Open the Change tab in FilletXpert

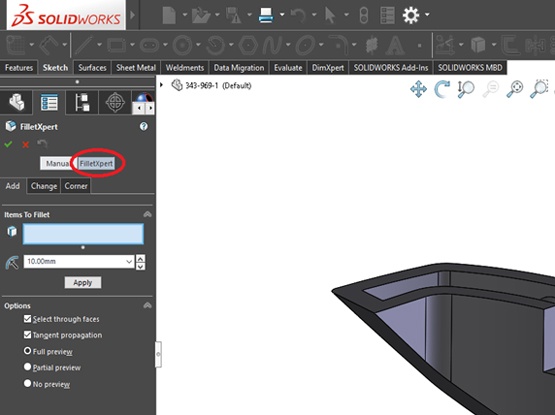44,186
